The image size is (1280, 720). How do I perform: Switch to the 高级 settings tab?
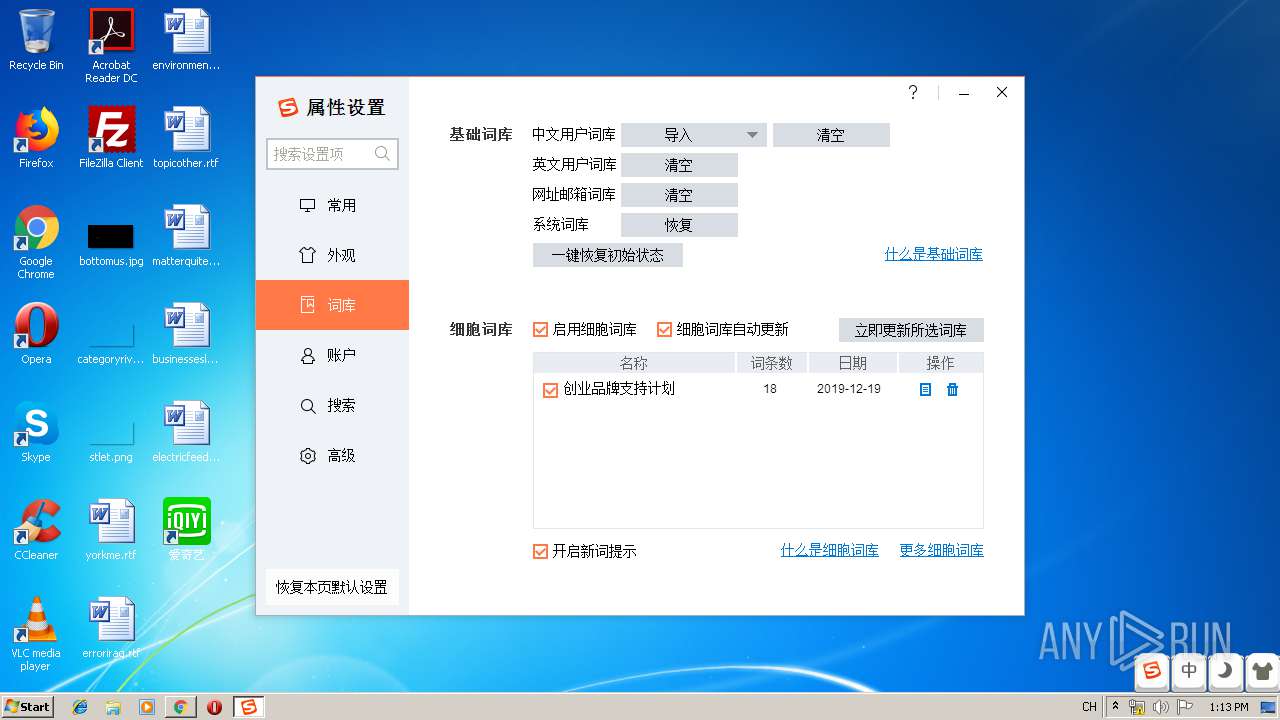[x=332, y=455]
